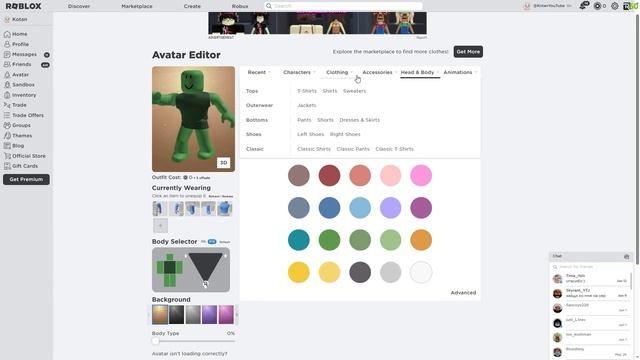The height and width of the screenshot is (360, 640).
Task: Open Create in the top navigation
Action: point(192,6)
